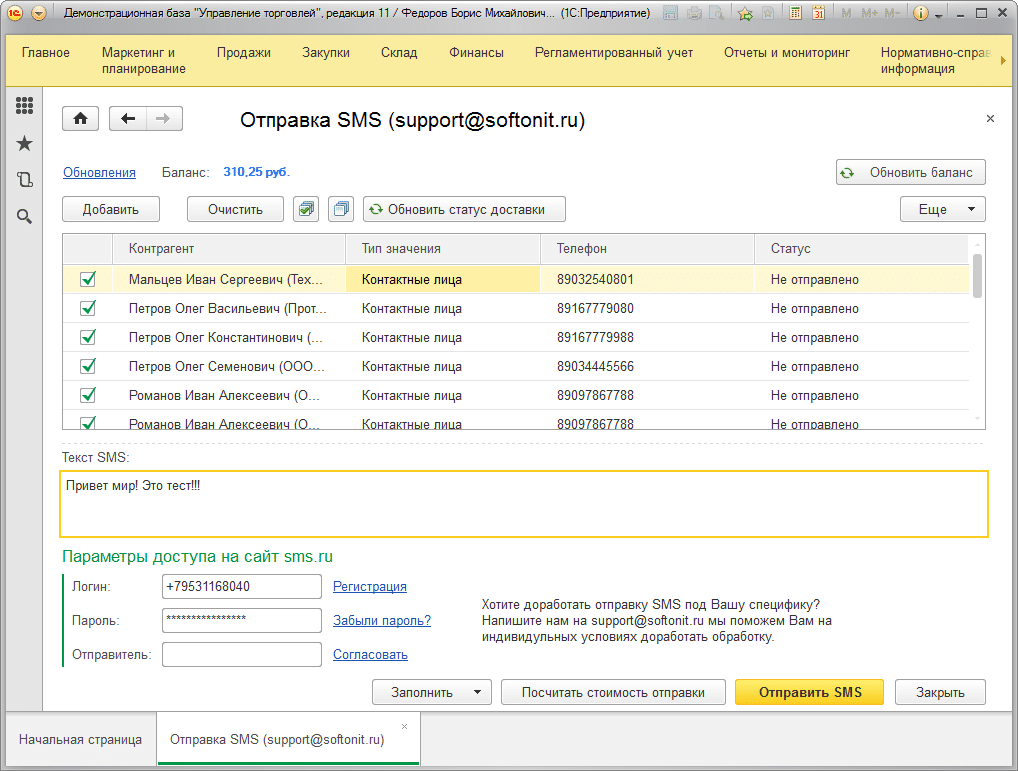Go to the home page icon
Image resolution: width=1018 pixels, height=771 pixels.
pyautogui.click(x=80, y=119)
